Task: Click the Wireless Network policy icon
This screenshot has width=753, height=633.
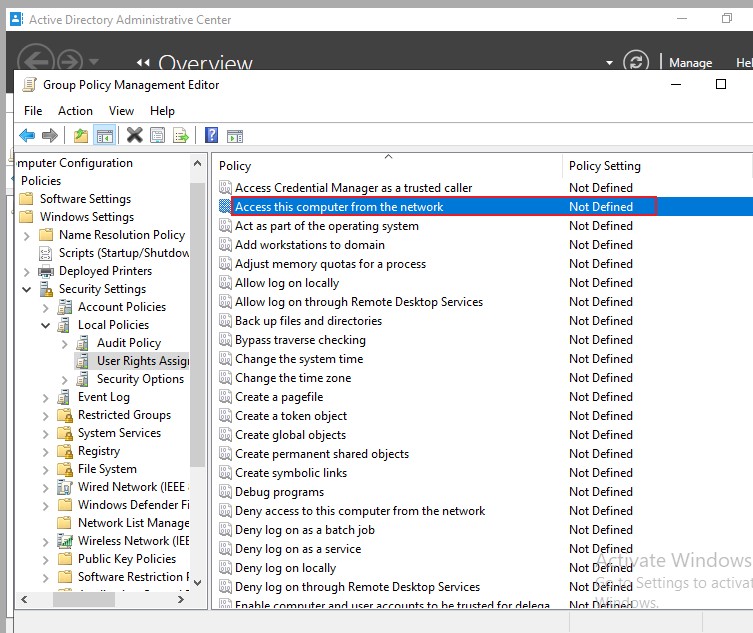Action: (65, 541)
